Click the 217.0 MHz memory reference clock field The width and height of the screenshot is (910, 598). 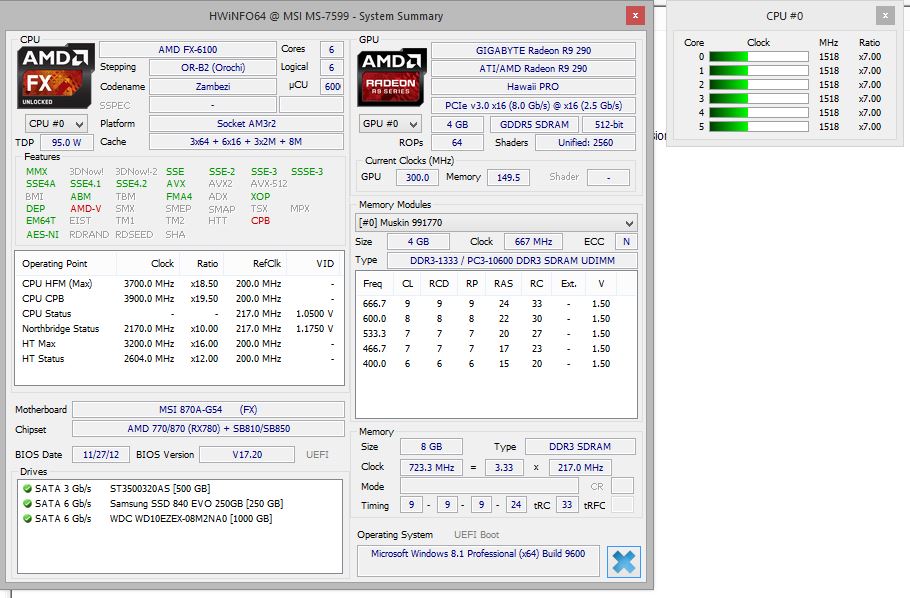click(x=580, y=467)
